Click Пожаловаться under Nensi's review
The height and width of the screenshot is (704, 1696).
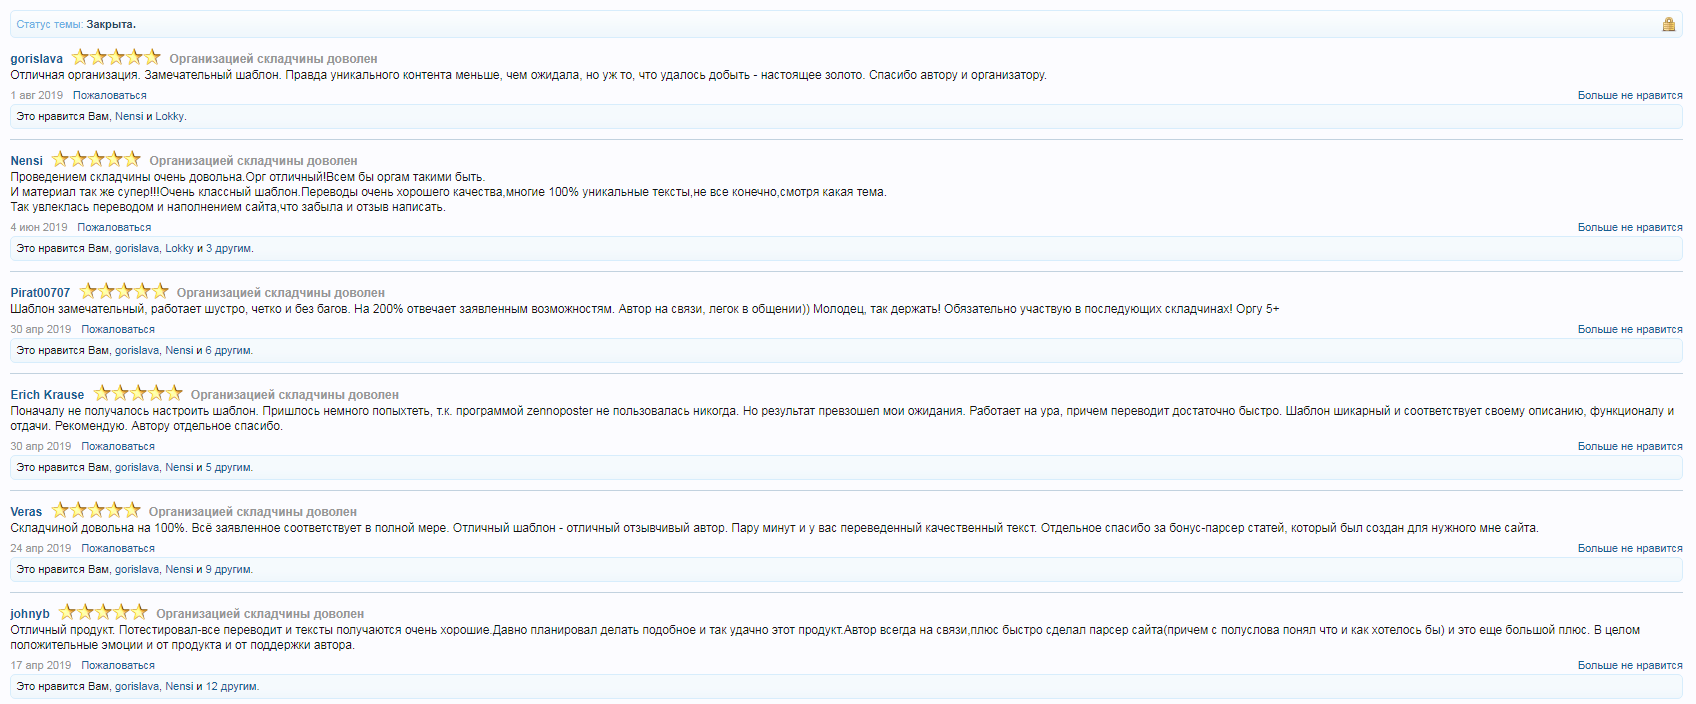coord(114,228)
